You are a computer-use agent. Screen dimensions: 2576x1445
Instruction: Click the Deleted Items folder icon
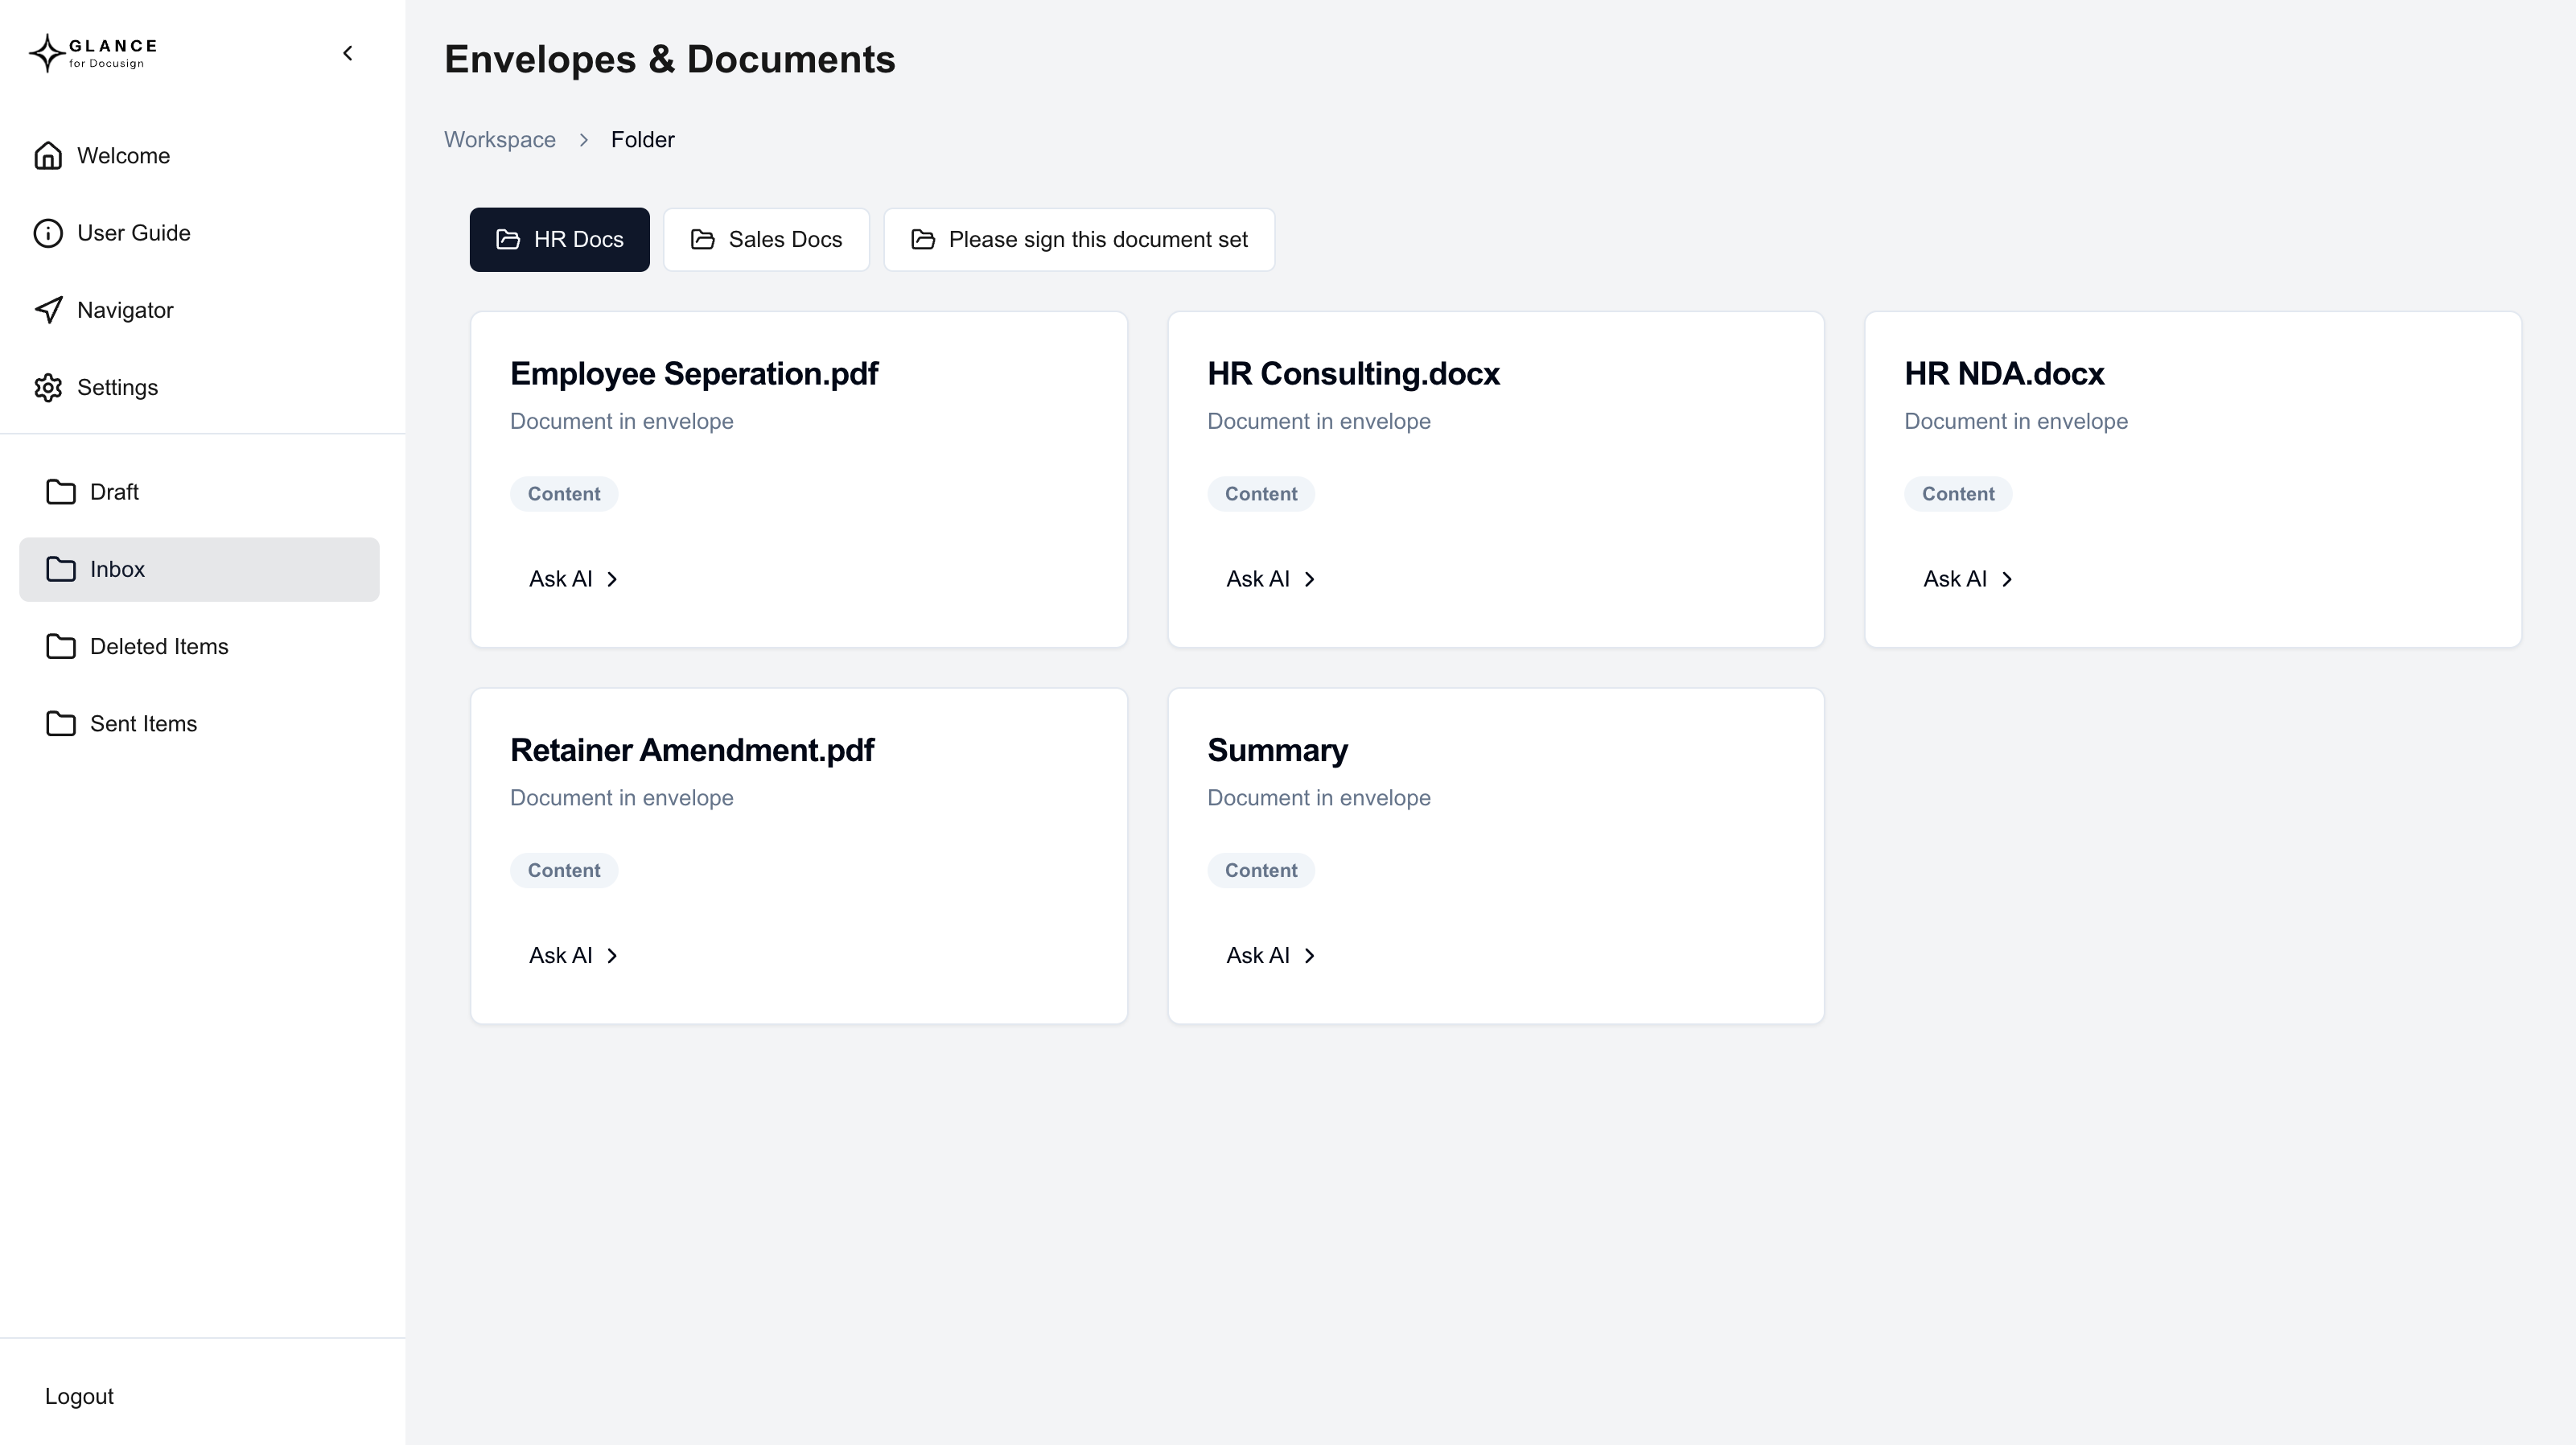click(61, 646)
